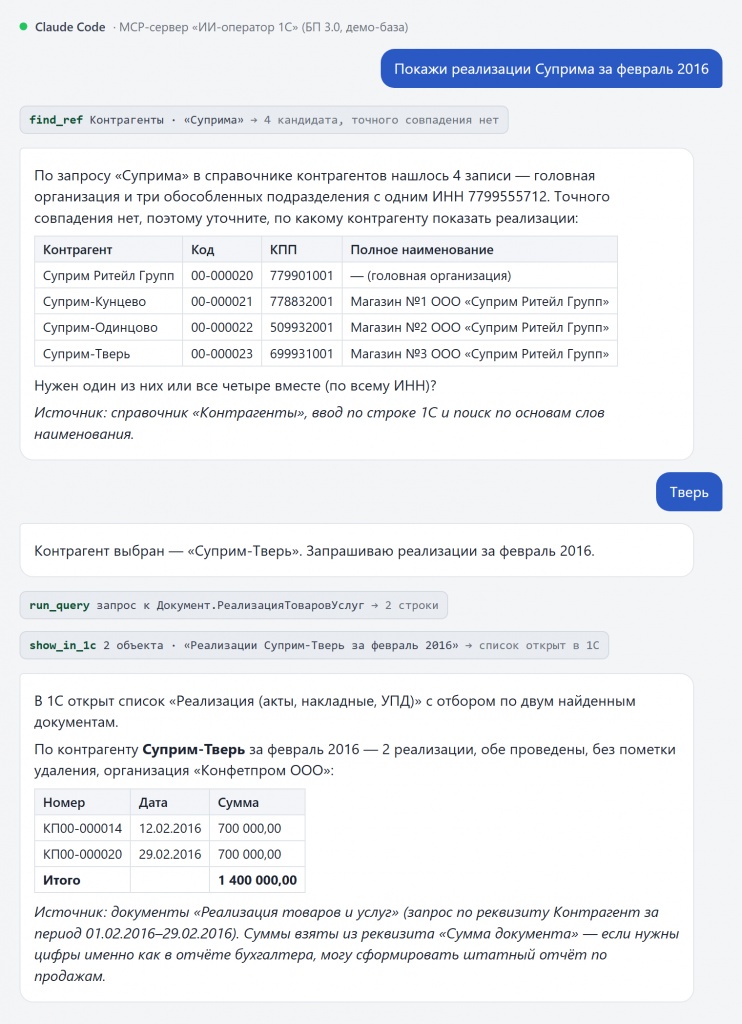The width and height of the screenshot is (742, 1024).
Task: Click the "Номер" column header
Action: click(82, 802)
